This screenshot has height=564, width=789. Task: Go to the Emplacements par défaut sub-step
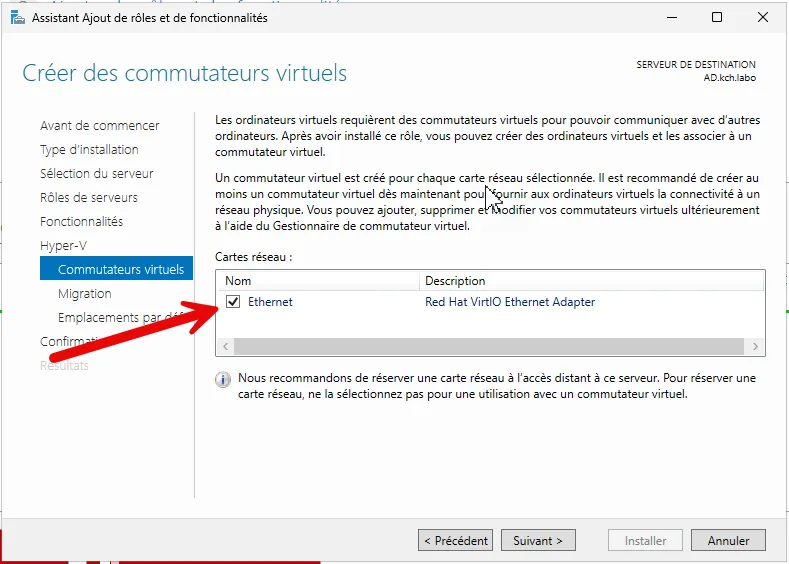pos(120,318)
